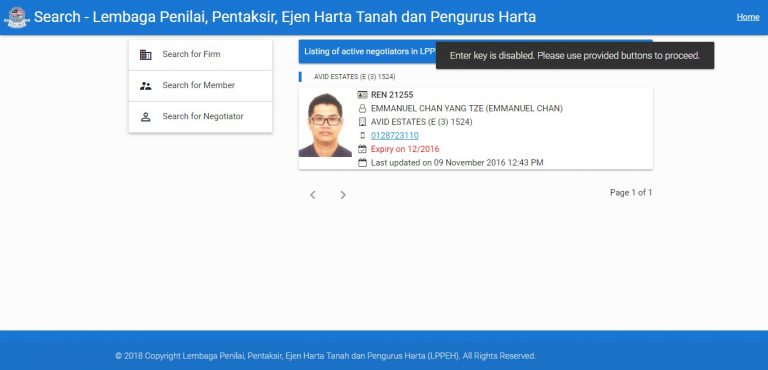This screenshot has height=370, width=768.
Task: Click the REN 21255 registration number
Action: (x=392, y=95)
